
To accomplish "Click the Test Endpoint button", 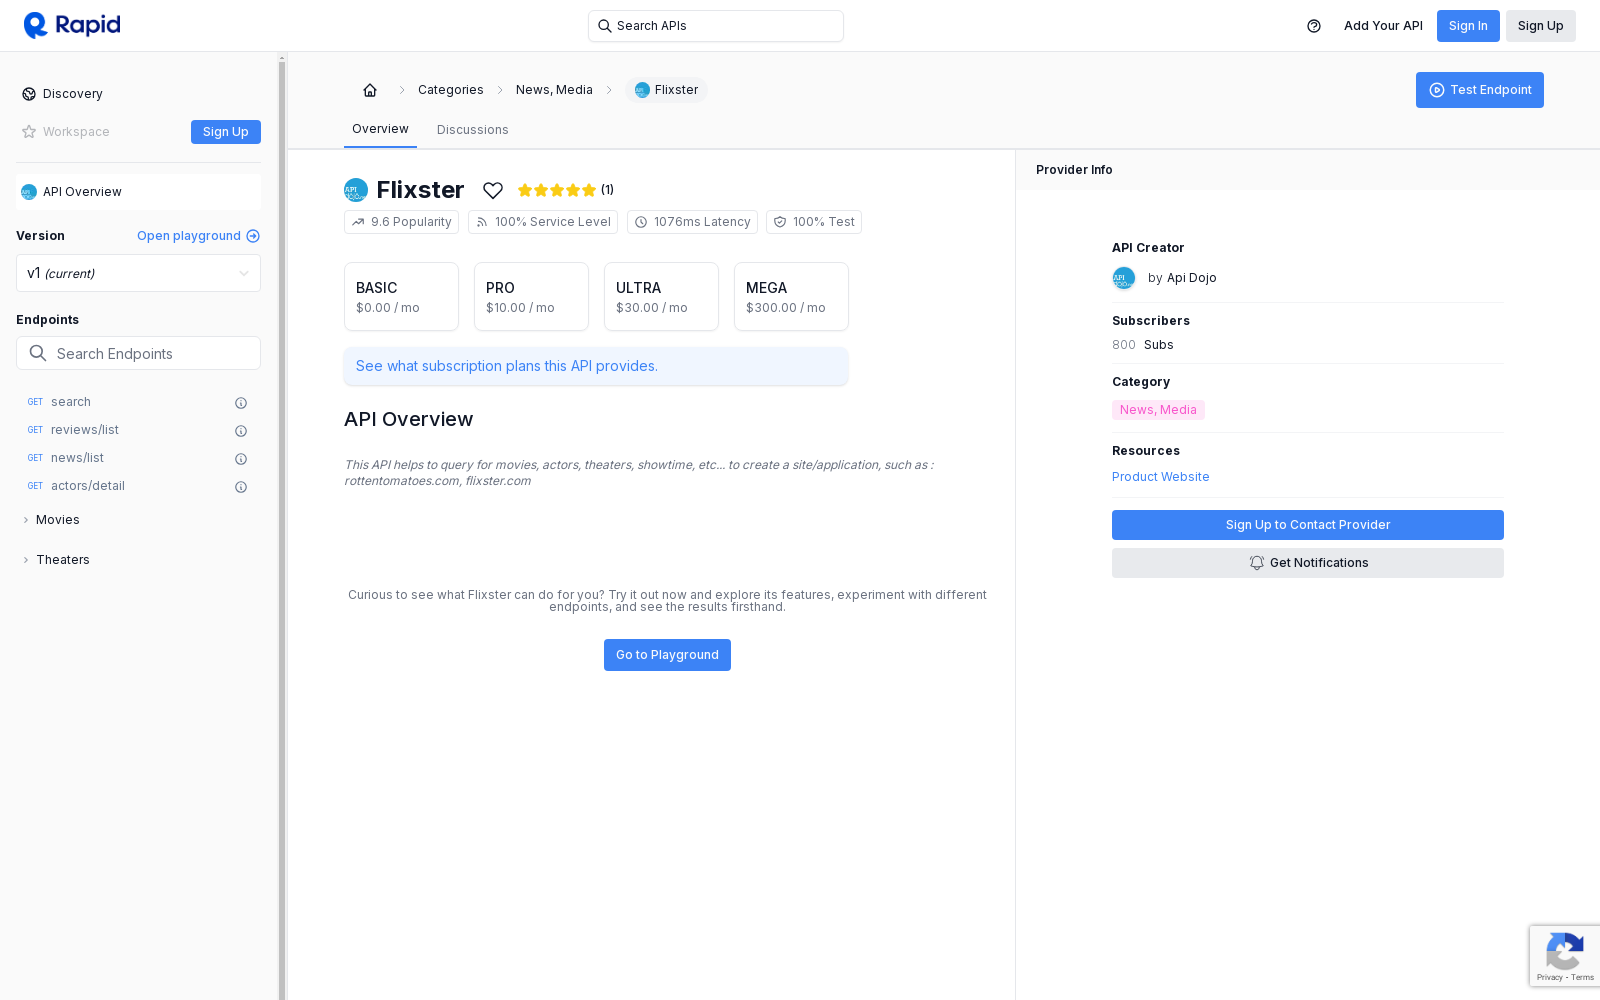I will tap(1480, 90).
